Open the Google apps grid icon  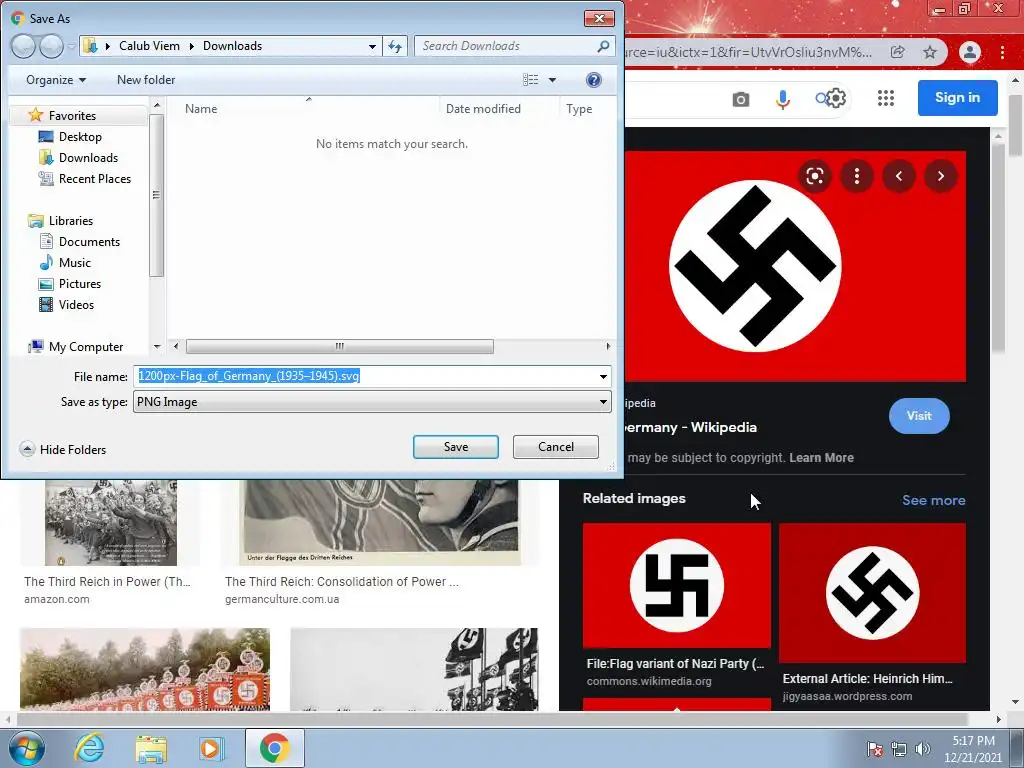(x=886, y=98)
